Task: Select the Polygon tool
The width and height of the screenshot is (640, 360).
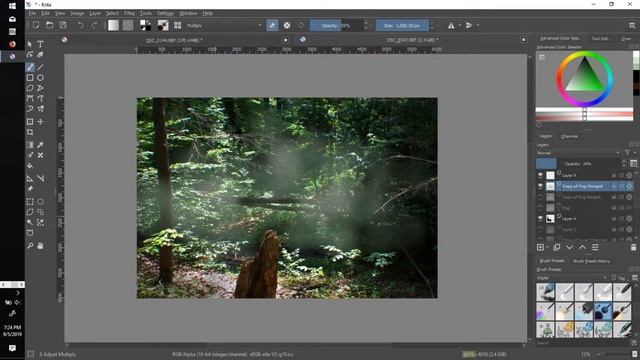Action: 30,88
